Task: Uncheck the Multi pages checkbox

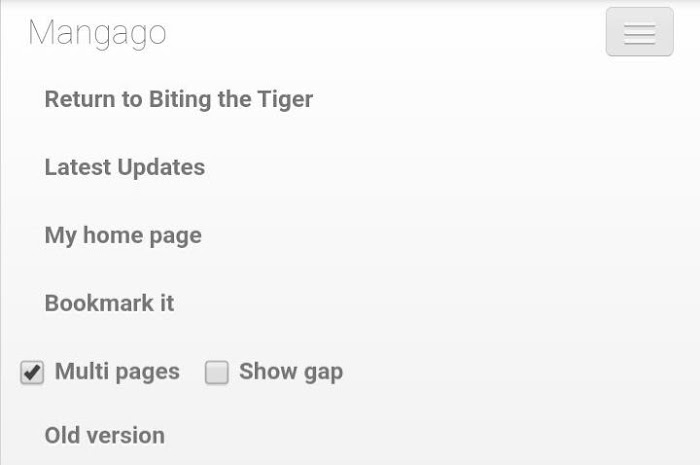Action: pyautogui.click(x=33, y=373)
